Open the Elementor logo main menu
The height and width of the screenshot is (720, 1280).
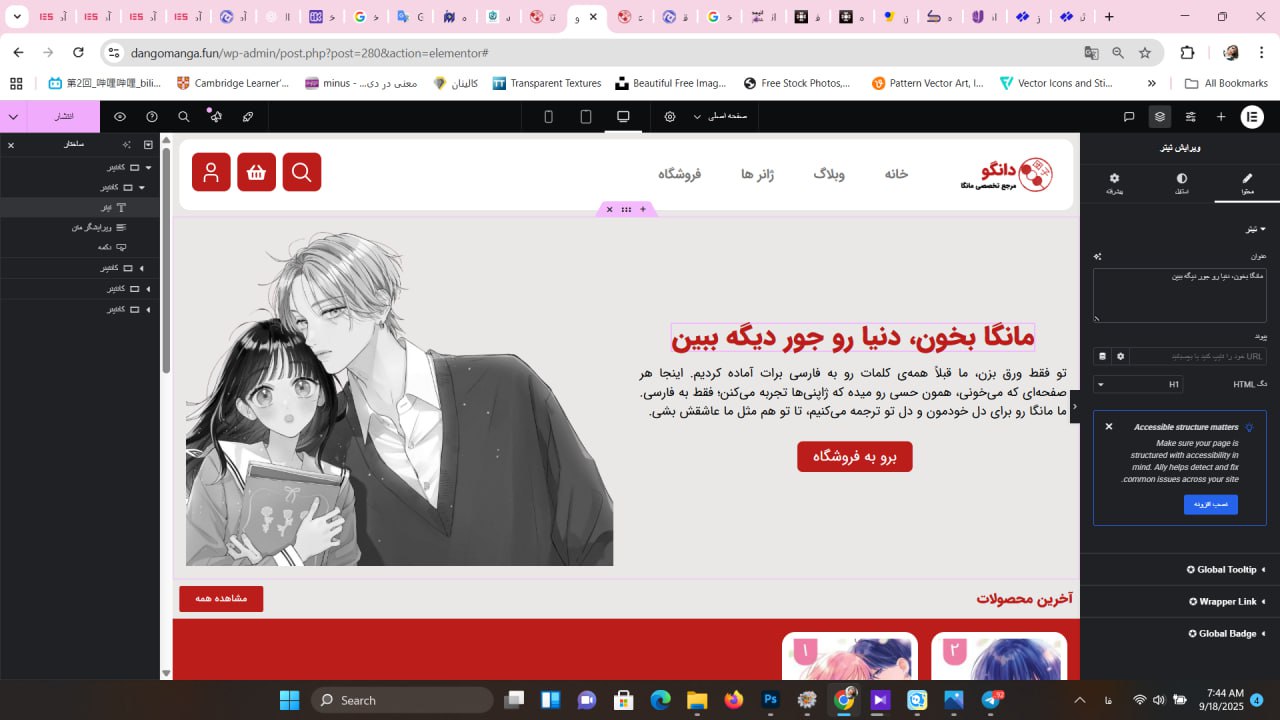tap(1251, 117)
